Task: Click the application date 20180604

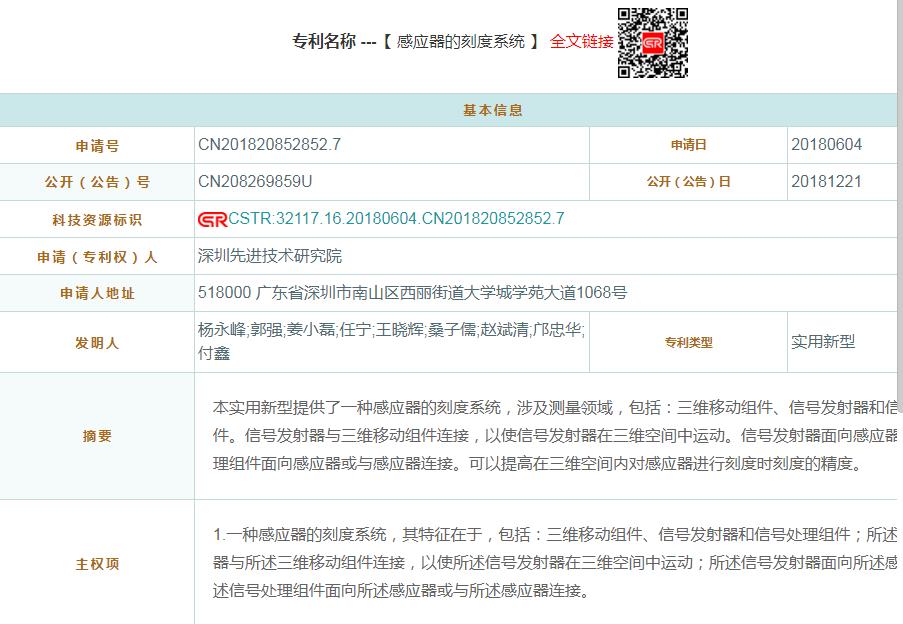Action: (x=826, y=145)
